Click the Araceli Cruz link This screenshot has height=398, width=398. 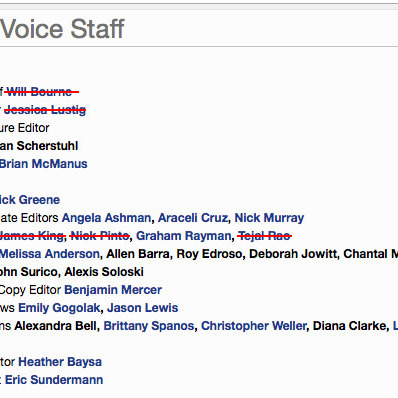point(193,218)
